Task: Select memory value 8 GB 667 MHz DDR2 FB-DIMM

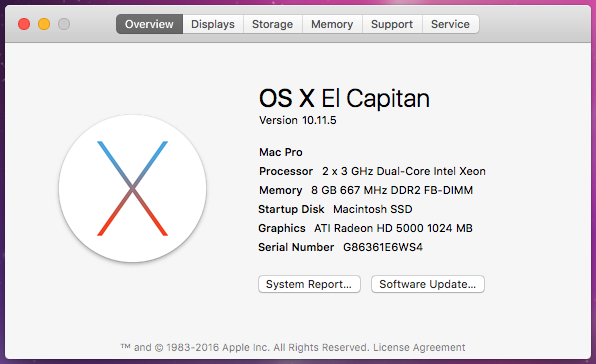Action: [x=392, y=190]
